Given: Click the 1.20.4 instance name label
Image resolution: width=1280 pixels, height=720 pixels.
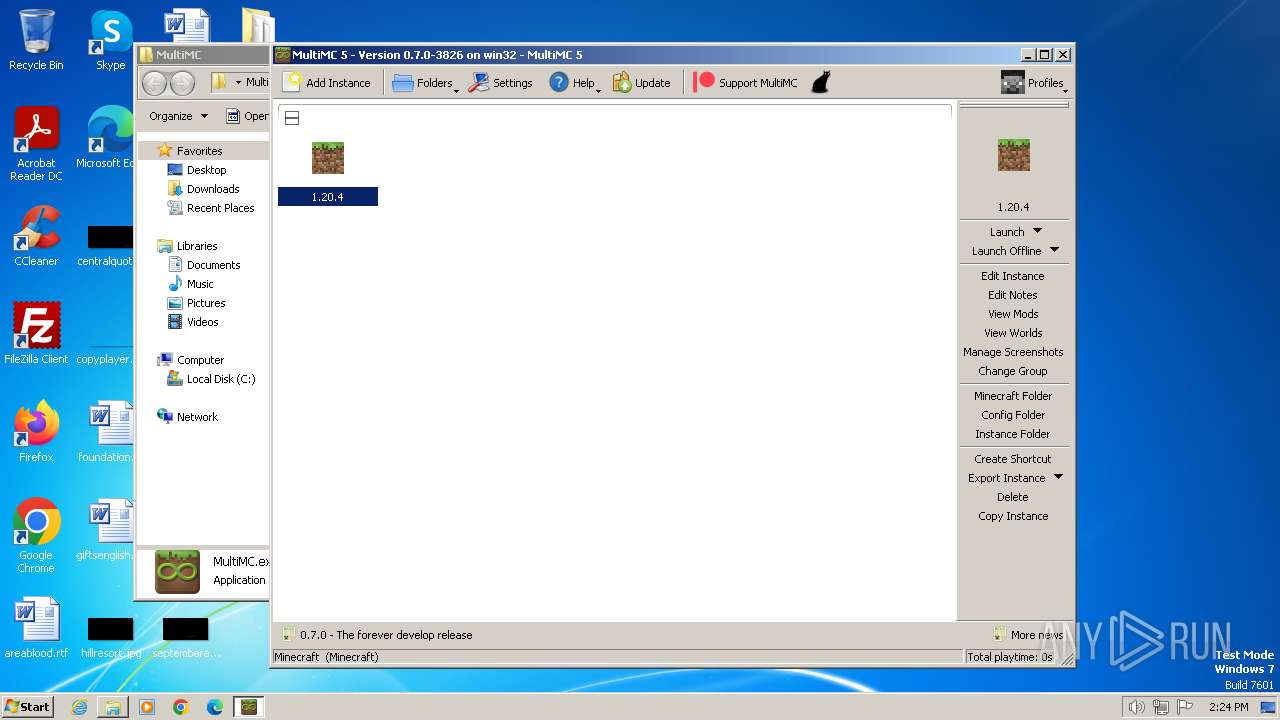Looking at the screenshot, I should click(x=328, y=197).
